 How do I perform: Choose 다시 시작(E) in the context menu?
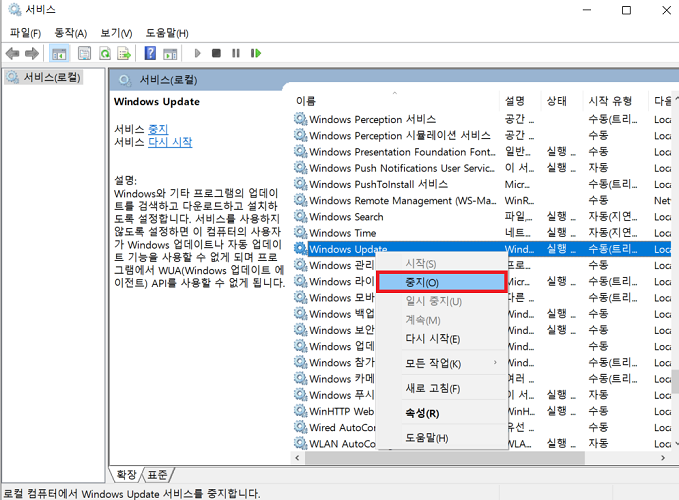441,339
